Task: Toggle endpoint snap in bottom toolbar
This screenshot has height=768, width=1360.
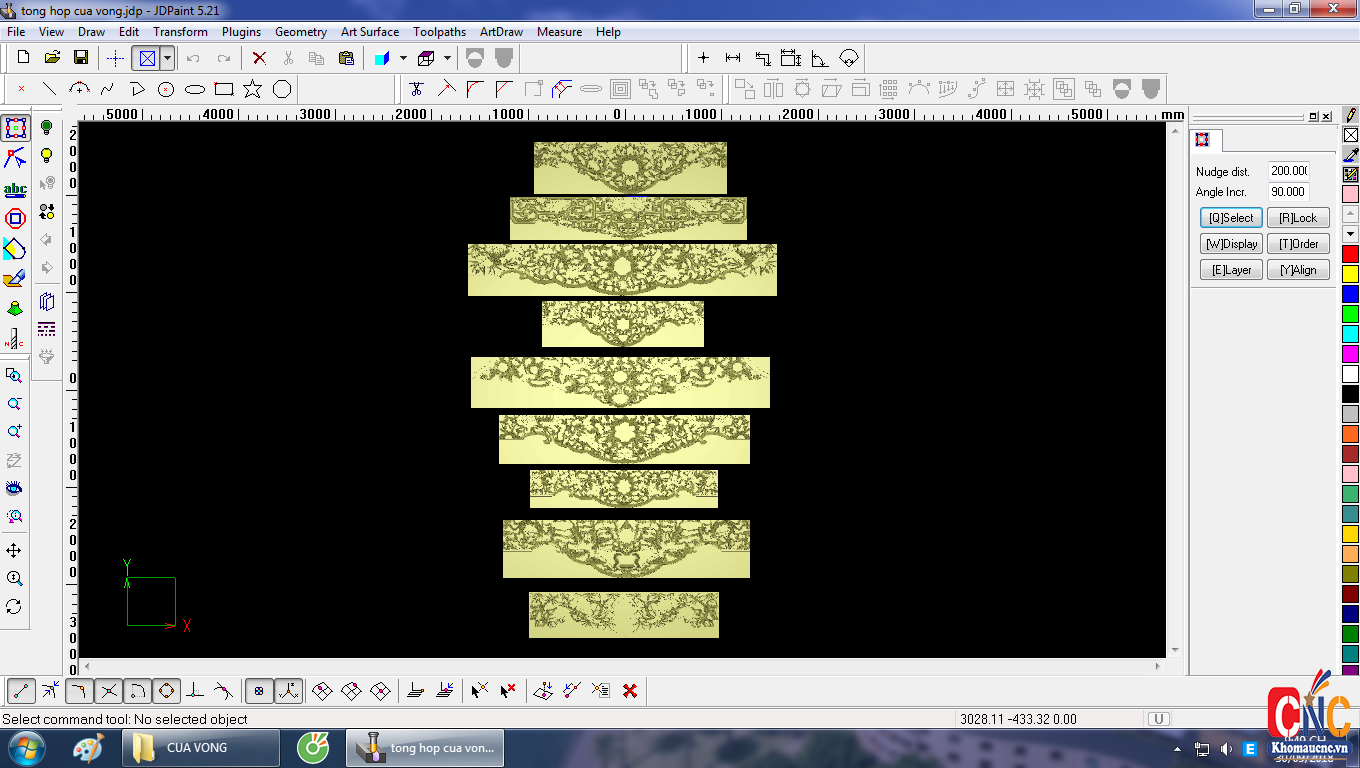Action: click(21, 690)
